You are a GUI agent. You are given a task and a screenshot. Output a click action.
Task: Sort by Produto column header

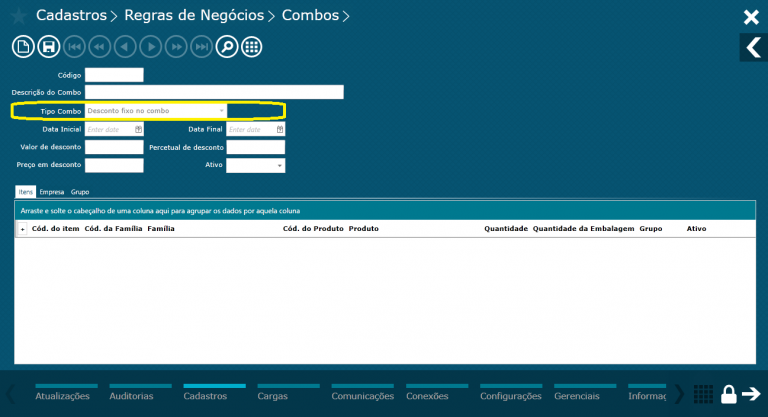click(x=363, y=229)
